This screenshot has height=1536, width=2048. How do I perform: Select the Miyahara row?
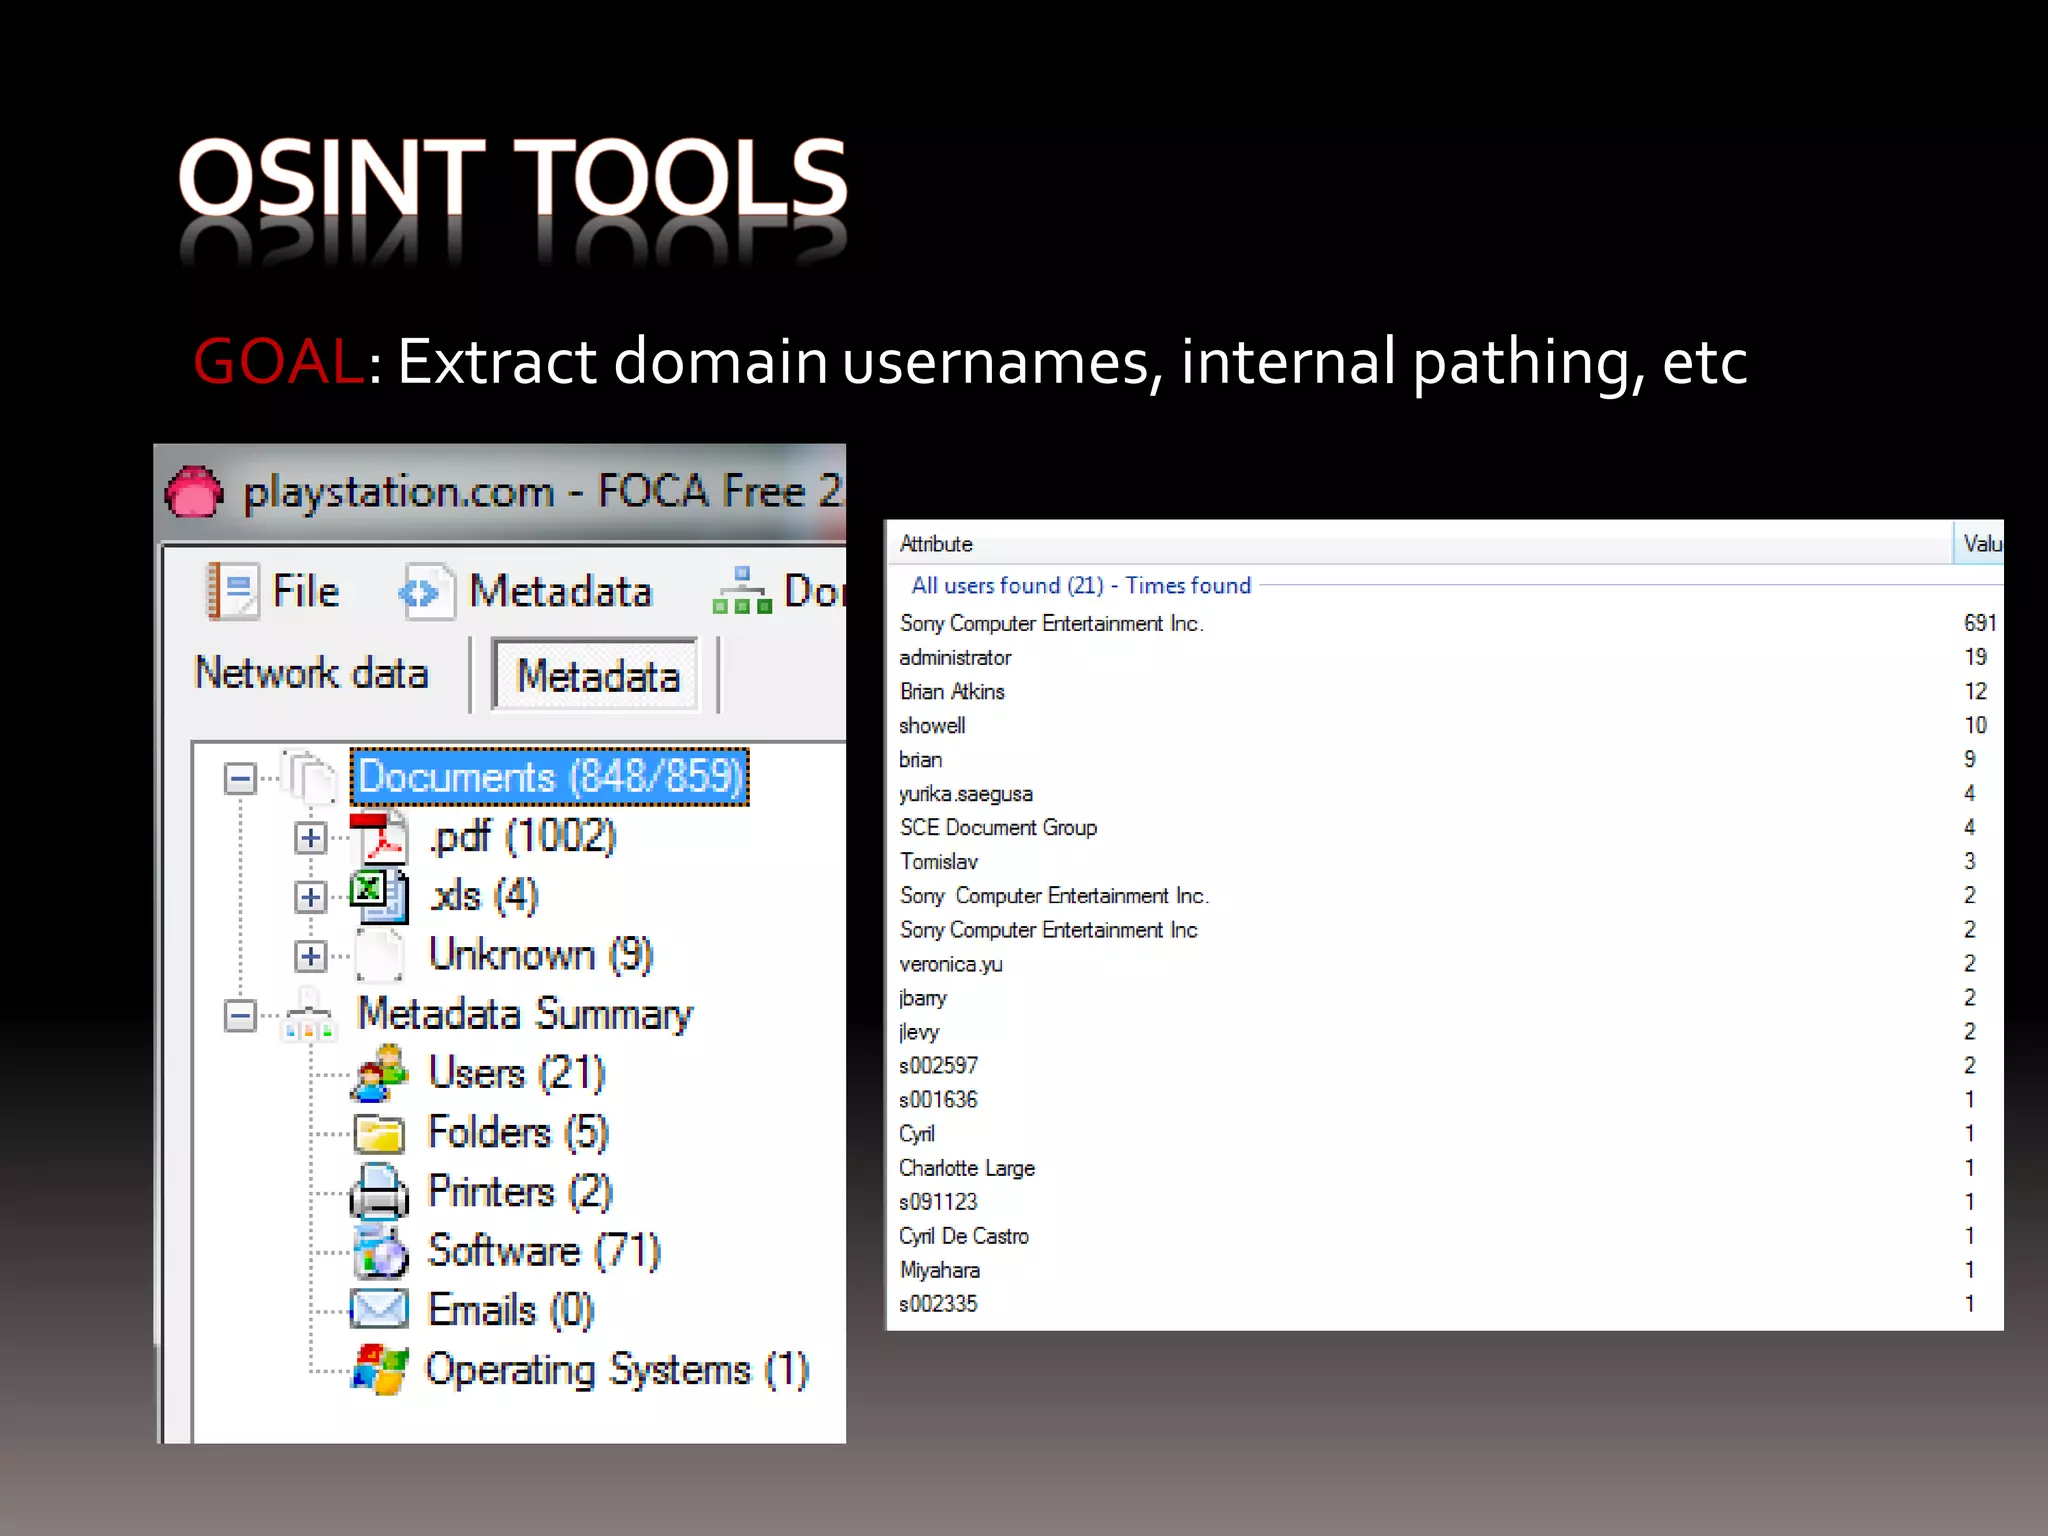(x=1445, y=1270)
